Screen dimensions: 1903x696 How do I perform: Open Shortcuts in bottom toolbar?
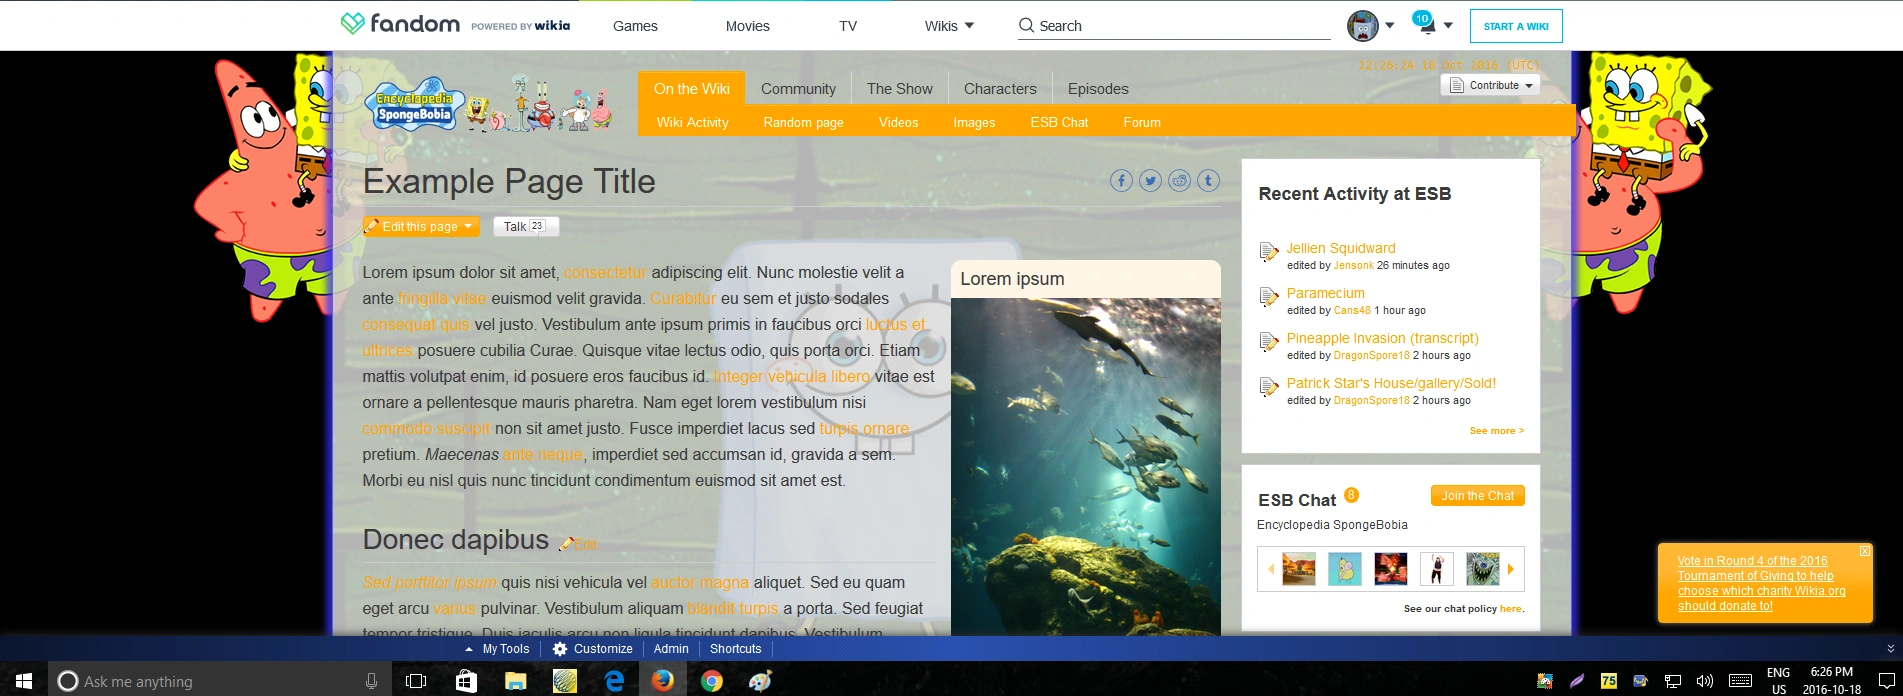pos(736,649)
